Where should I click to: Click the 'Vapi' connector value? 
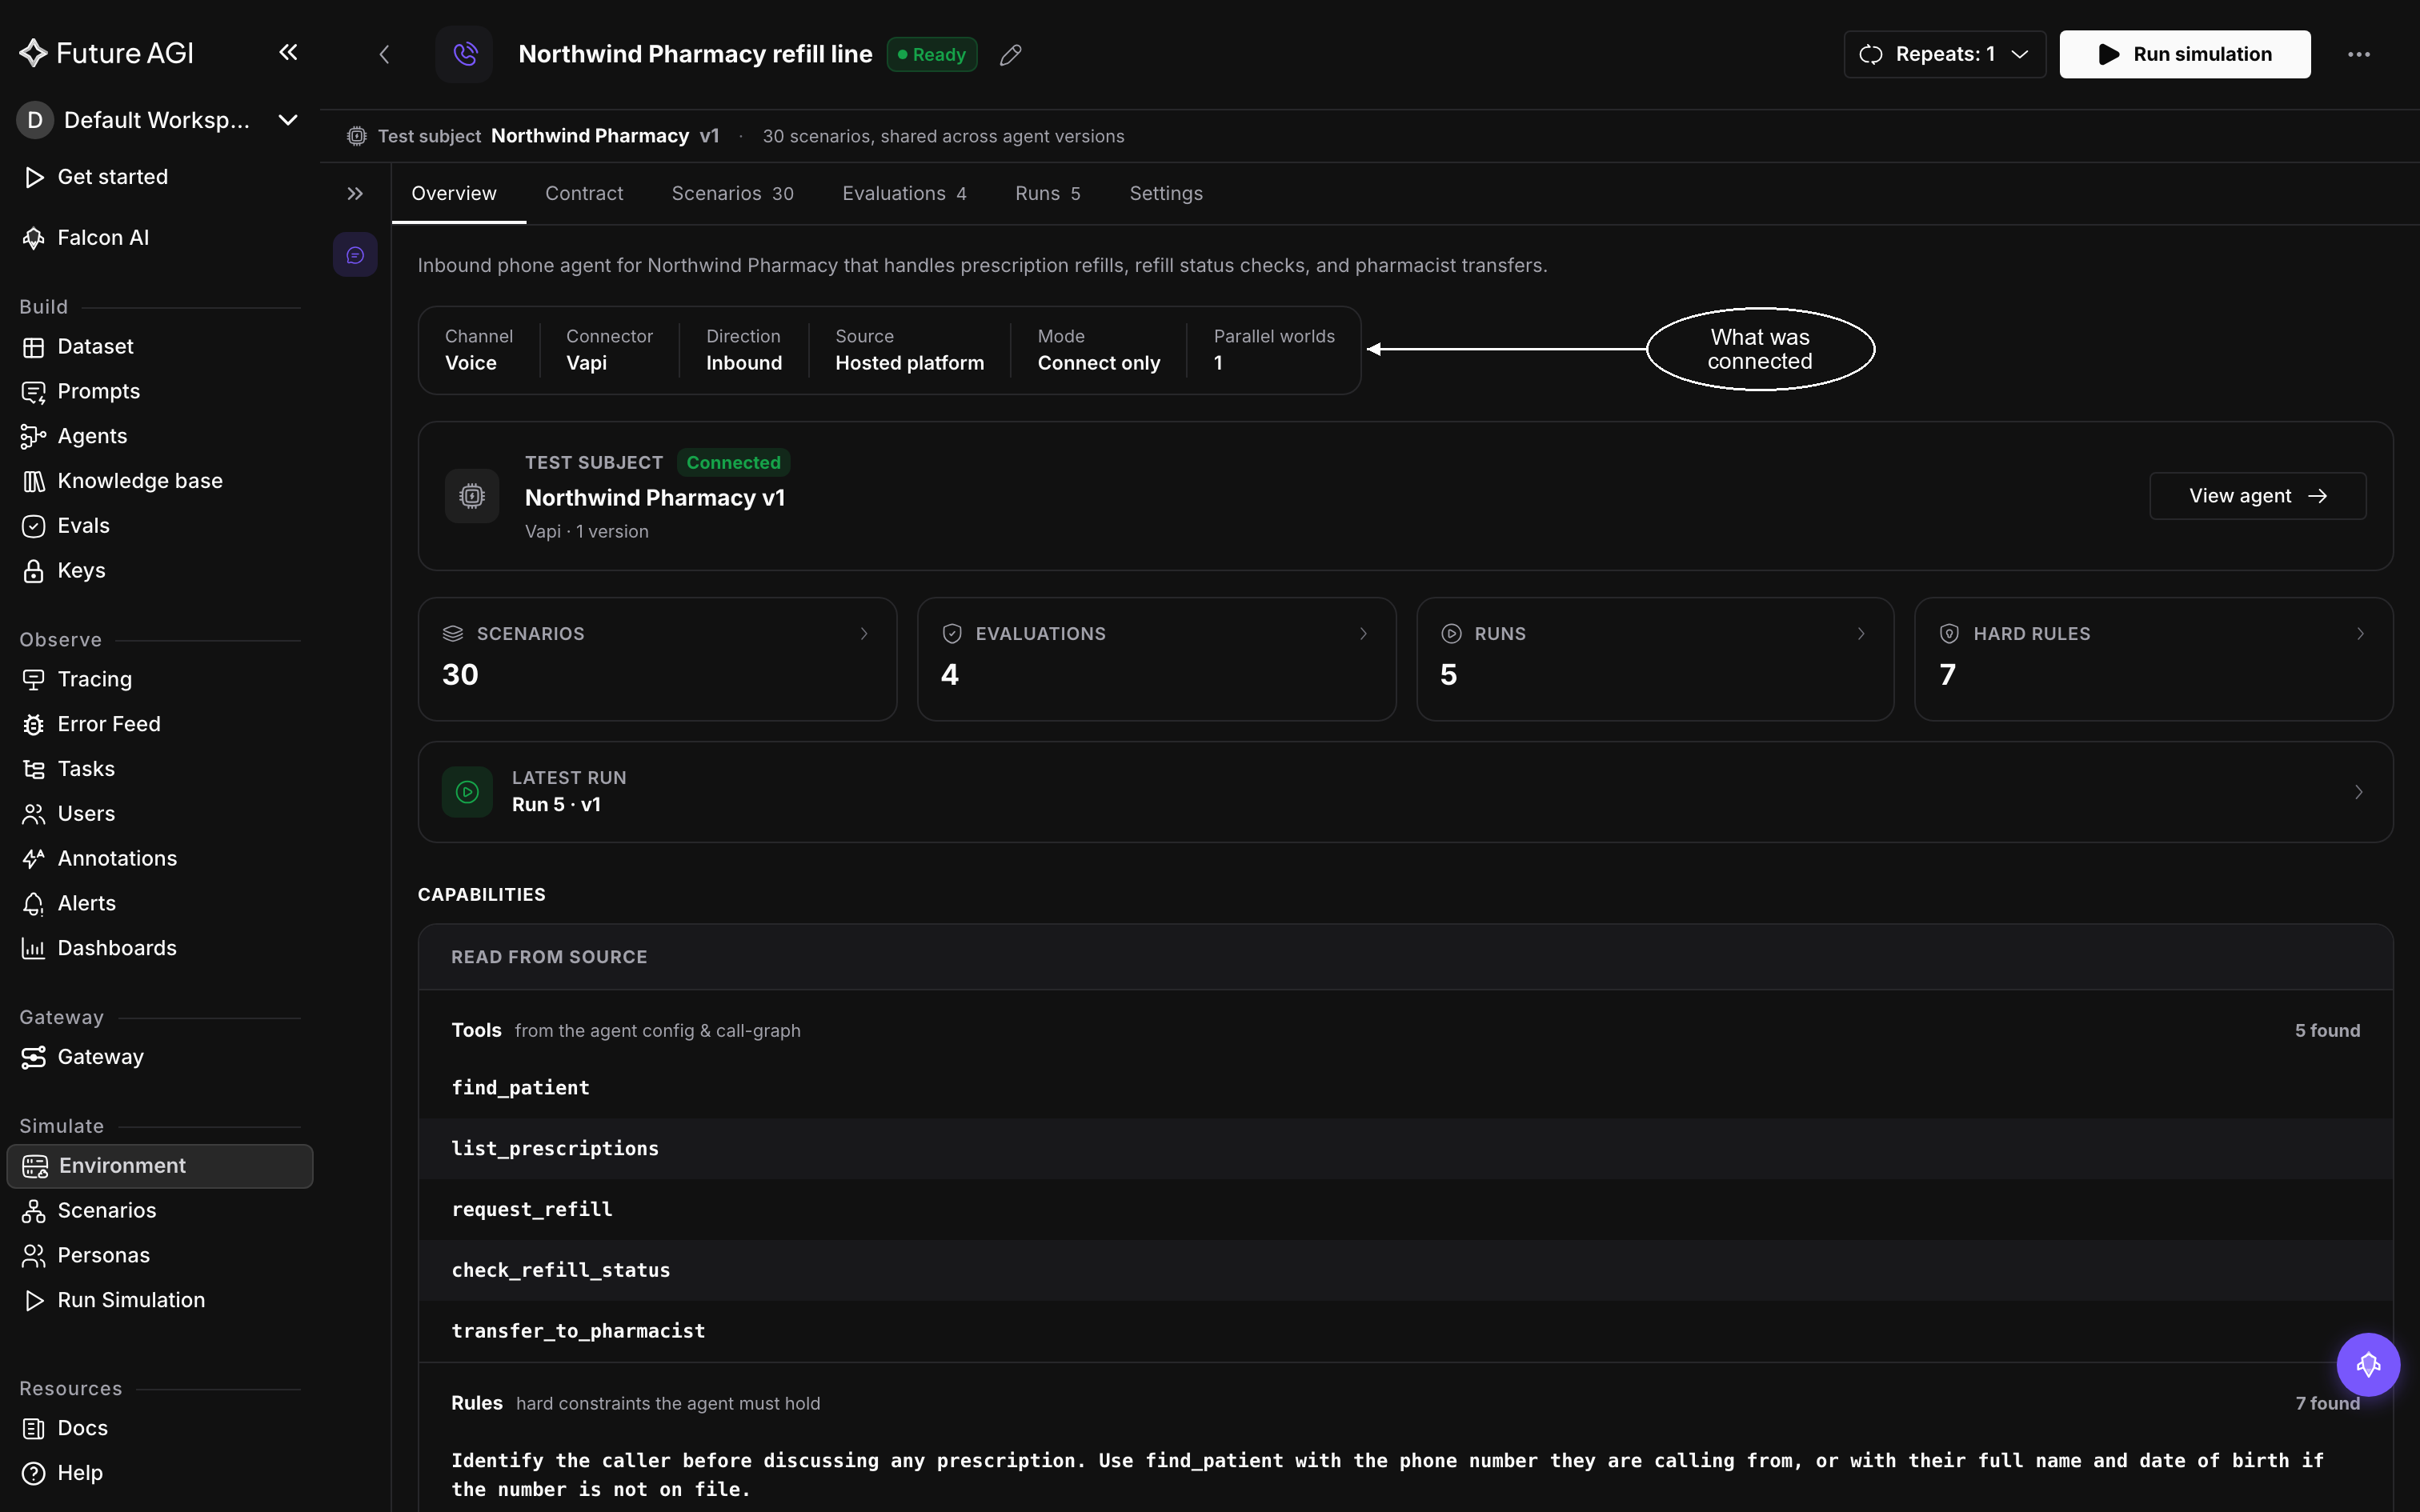[x=586, y=363]
